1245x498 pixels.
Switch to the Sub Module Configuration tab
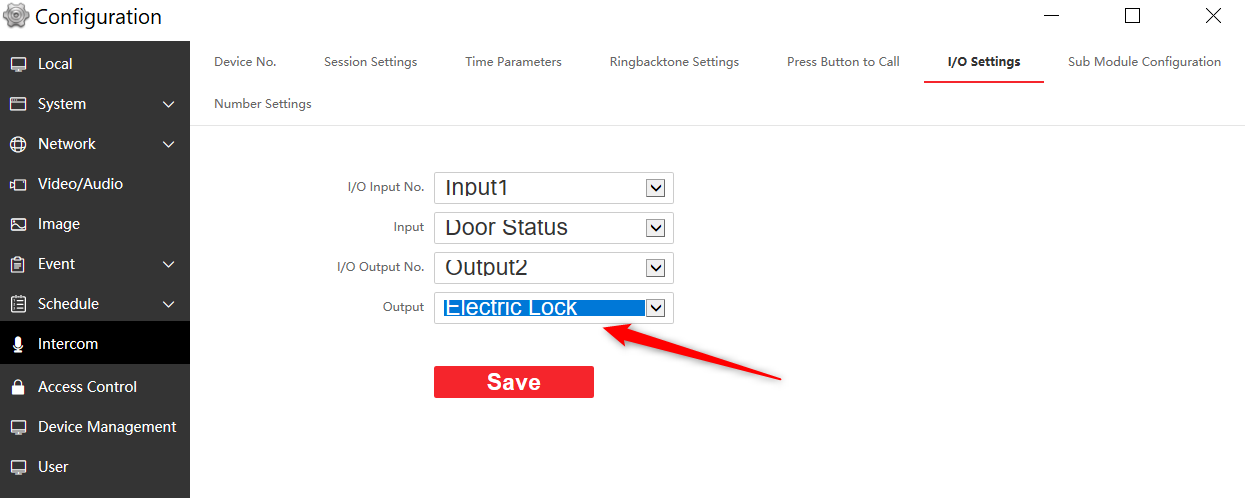pyautogui.click(x=1144, y=62)
